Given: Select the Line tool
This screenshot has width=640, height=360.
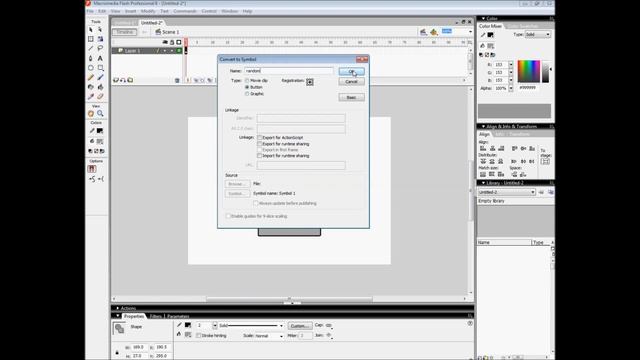Looking at the screenshot, I should [91, 49].
